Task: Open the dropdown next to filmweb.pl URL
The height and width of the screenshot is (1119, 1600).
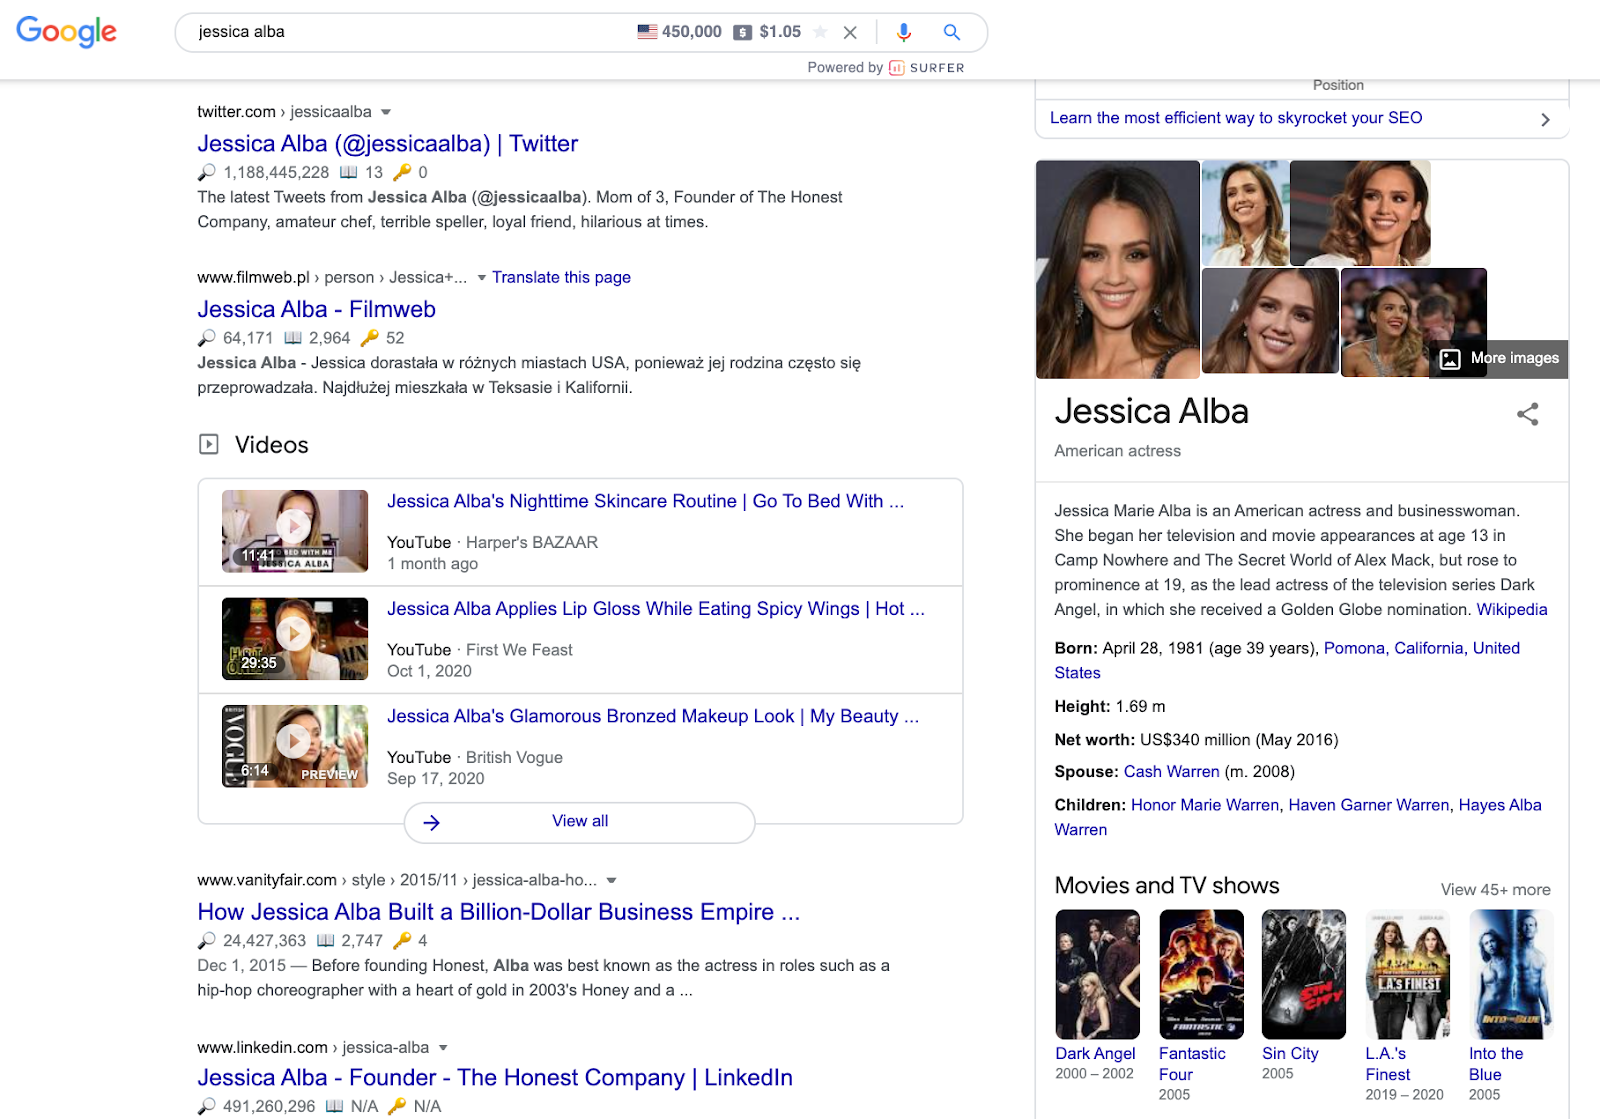Action: pyautogui.click(x=482, y=278)
